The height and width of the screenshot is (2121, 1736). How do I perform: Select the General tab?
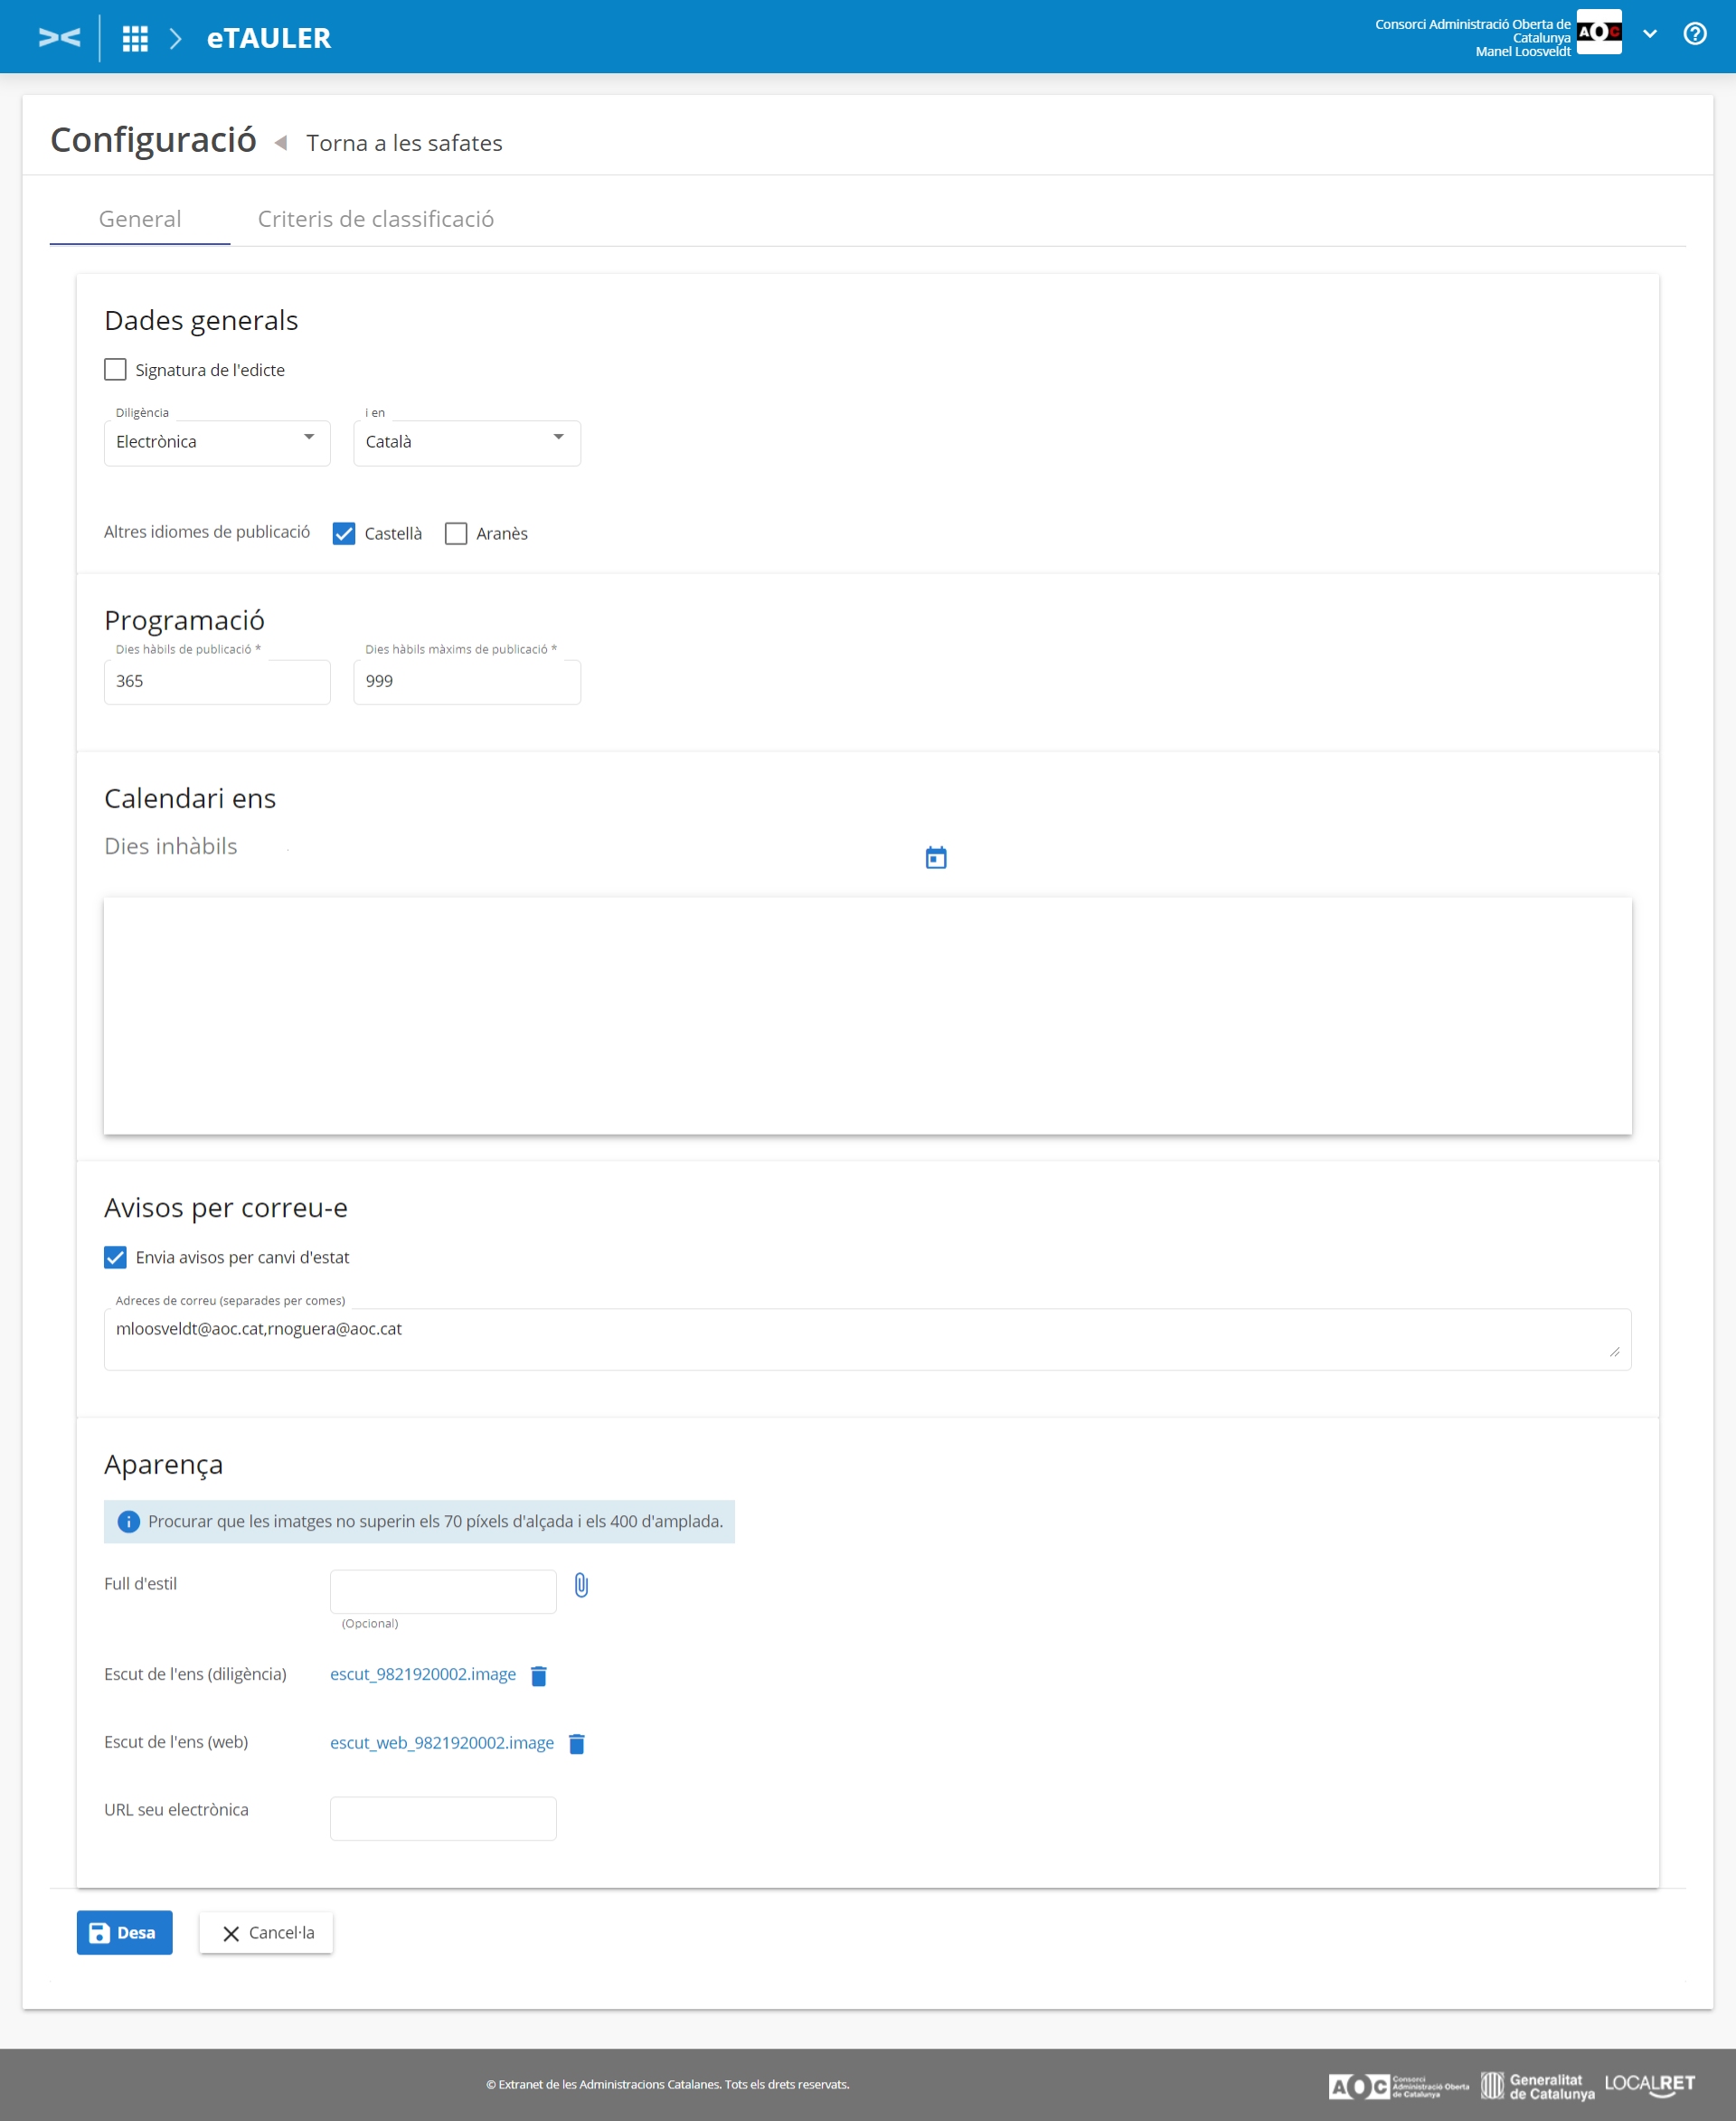click(x=140, y=219)
